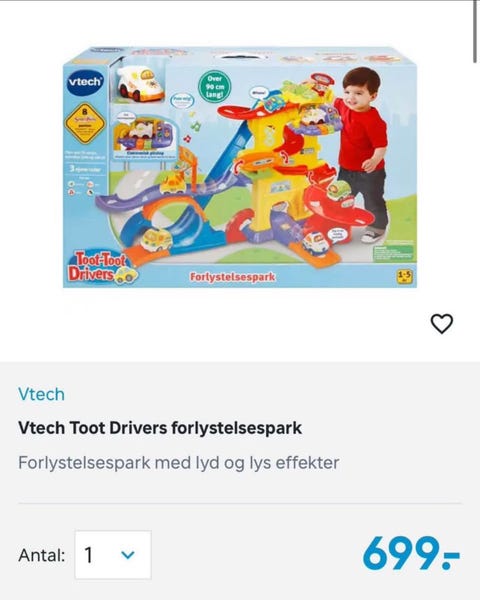Click the yellow diamond badge on box
This screenshot has height=600, width=480.
(x=85, y=123)
